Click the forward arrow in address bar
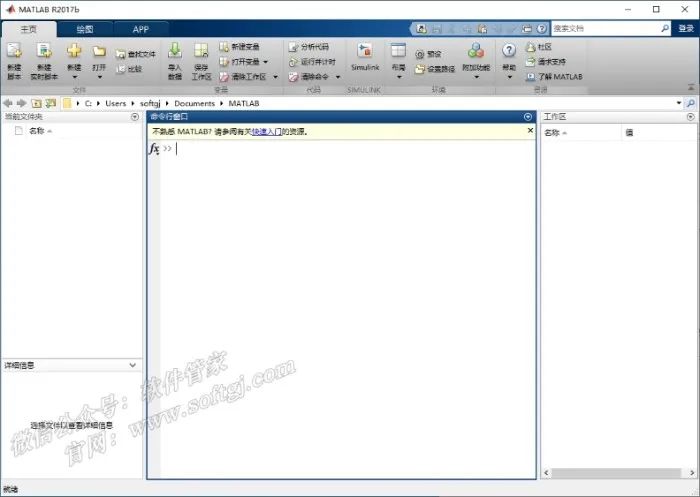This screenshot has height=497, width=700. tap(21, 103)
